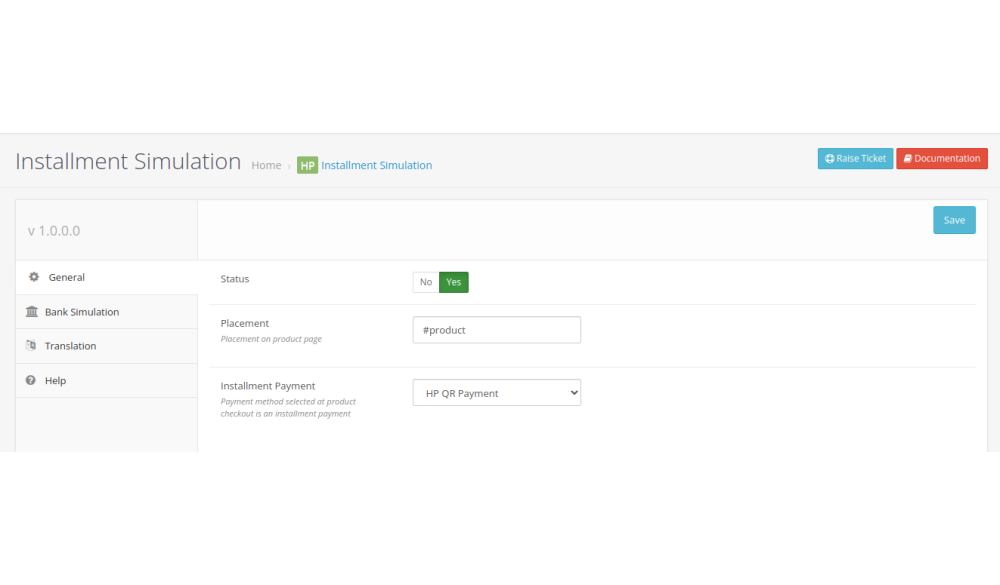
Task: Switch to the Bank Simulation tab
Action: 82,312
